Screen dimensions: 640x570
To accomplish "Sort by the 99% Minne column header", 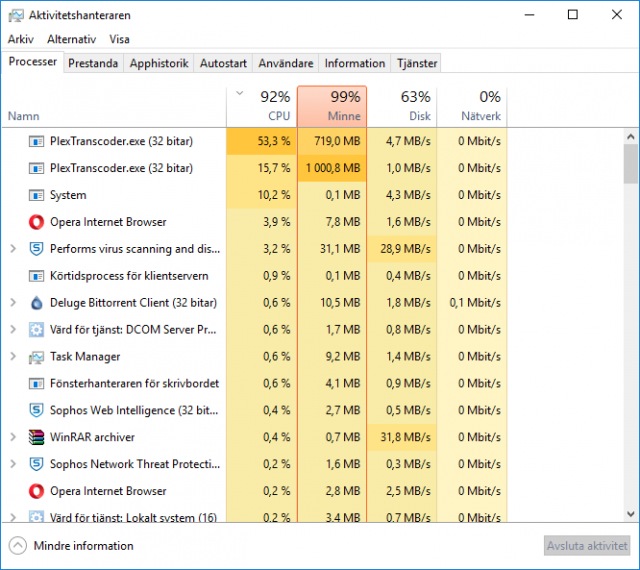I will pos(332,107).
